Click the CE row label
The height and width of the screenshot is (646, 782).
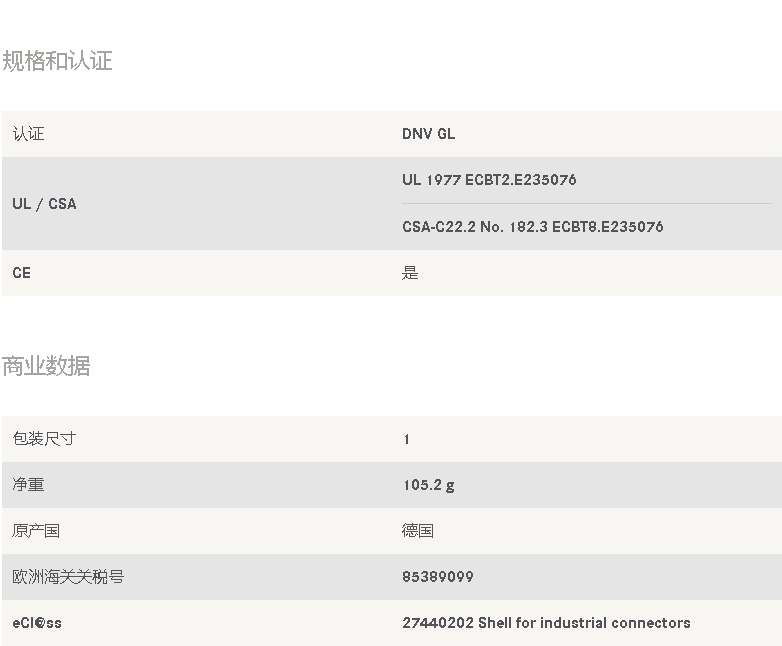(21, 273)
